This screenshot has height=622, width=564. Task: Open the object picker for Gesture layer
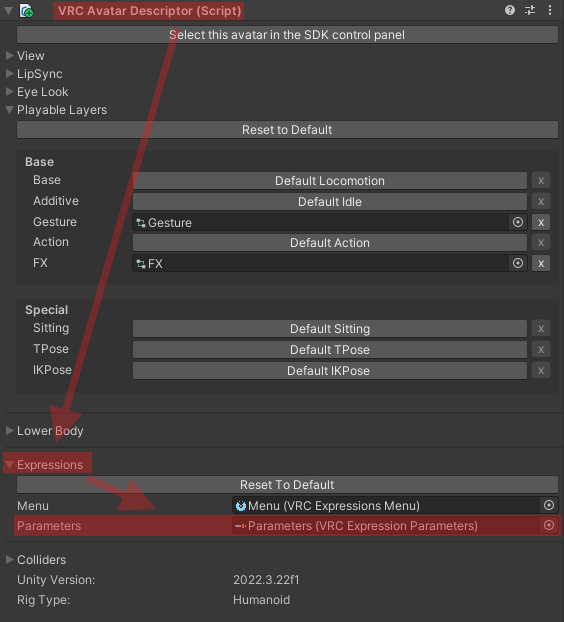pos(518,222)
